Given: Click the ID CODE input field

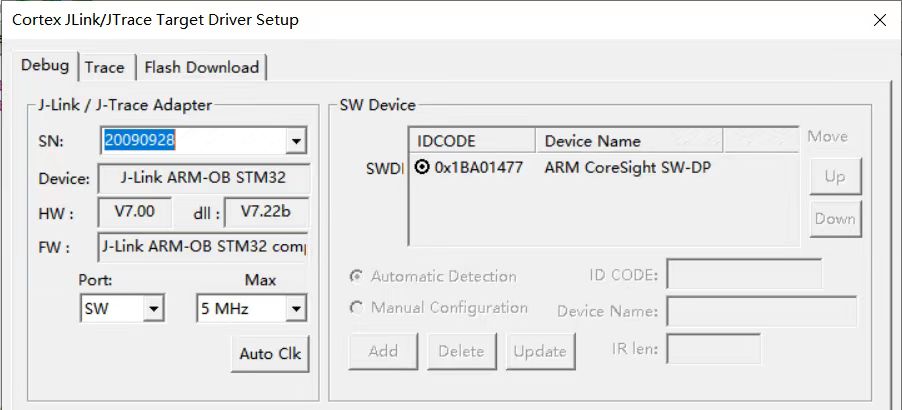Looking at the screenshot, I should [744, 275].
